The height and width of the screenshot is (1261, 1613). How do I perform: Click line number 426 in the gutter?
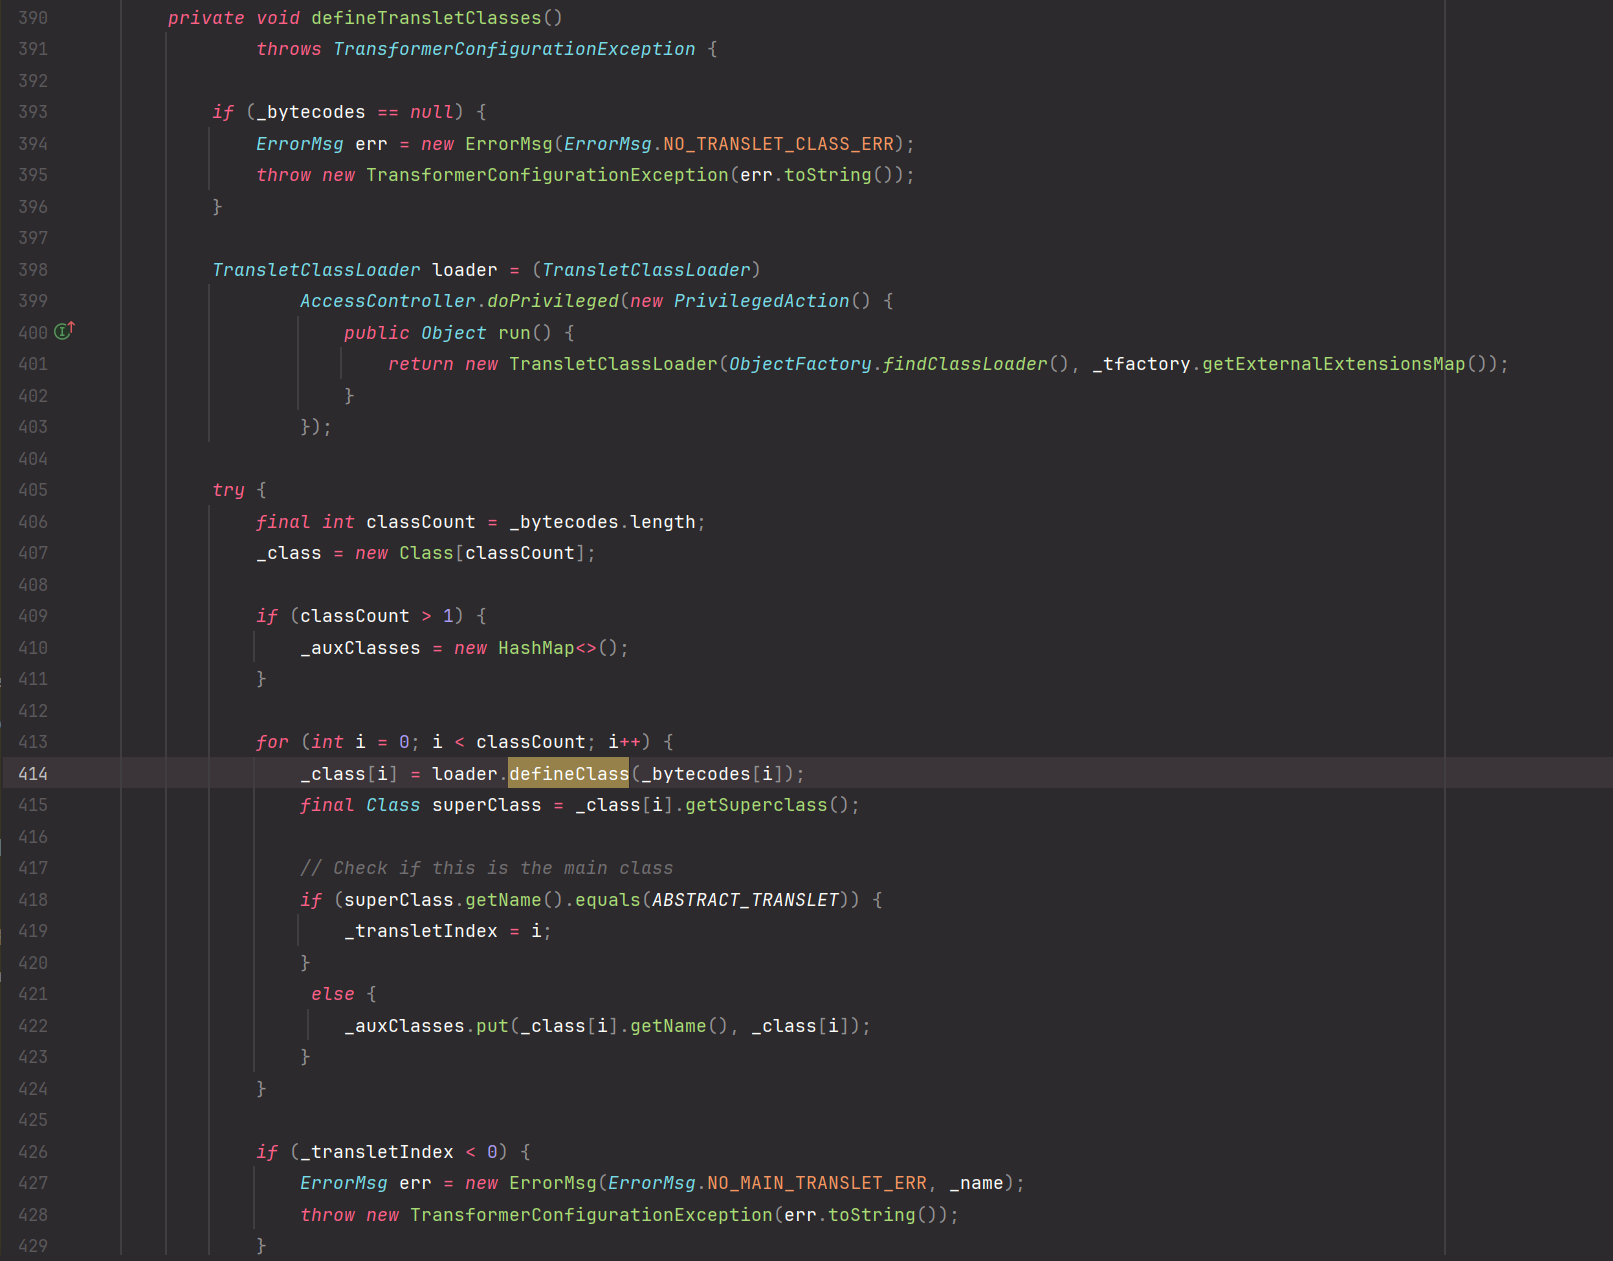[x=33, y=1152]
